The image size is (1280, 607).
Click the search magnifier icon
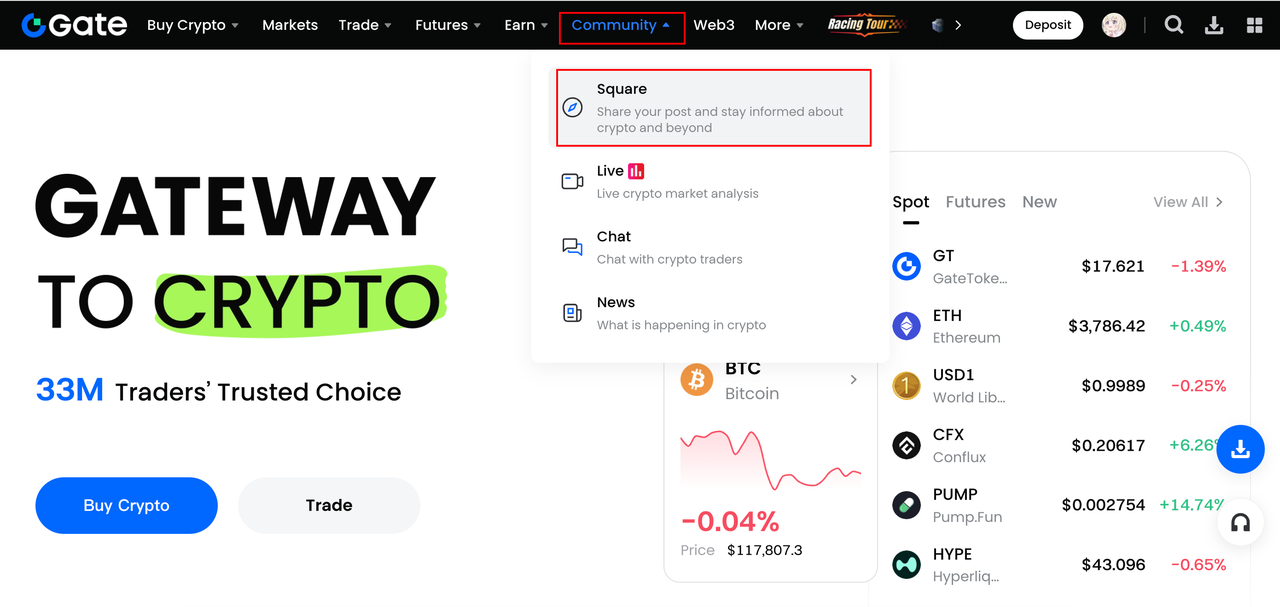click(1174, 25)
